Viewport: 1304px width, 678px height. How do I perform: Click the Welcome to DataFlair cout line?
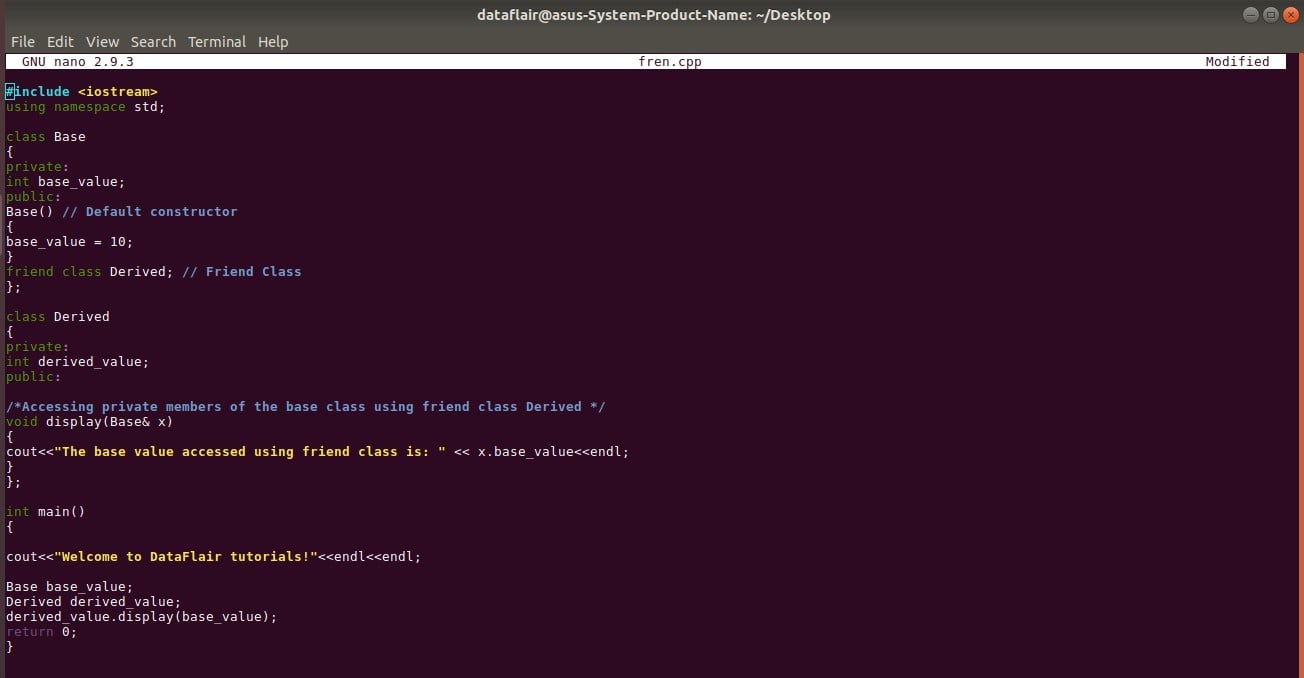[210, 556]
